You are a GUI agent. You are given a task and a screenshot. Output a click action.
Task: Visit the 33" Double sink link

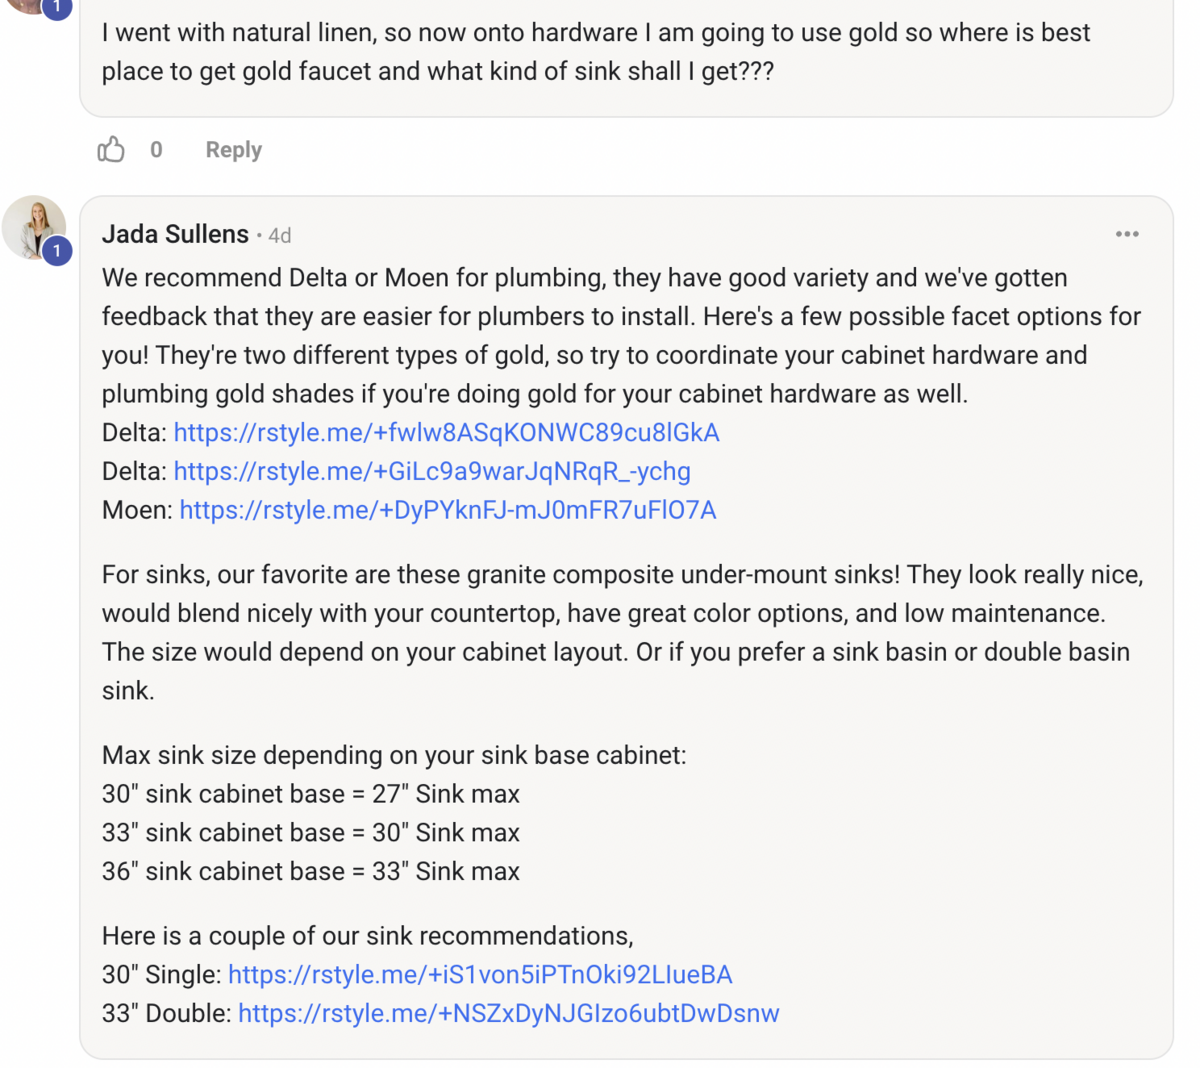pos(509,1014)
